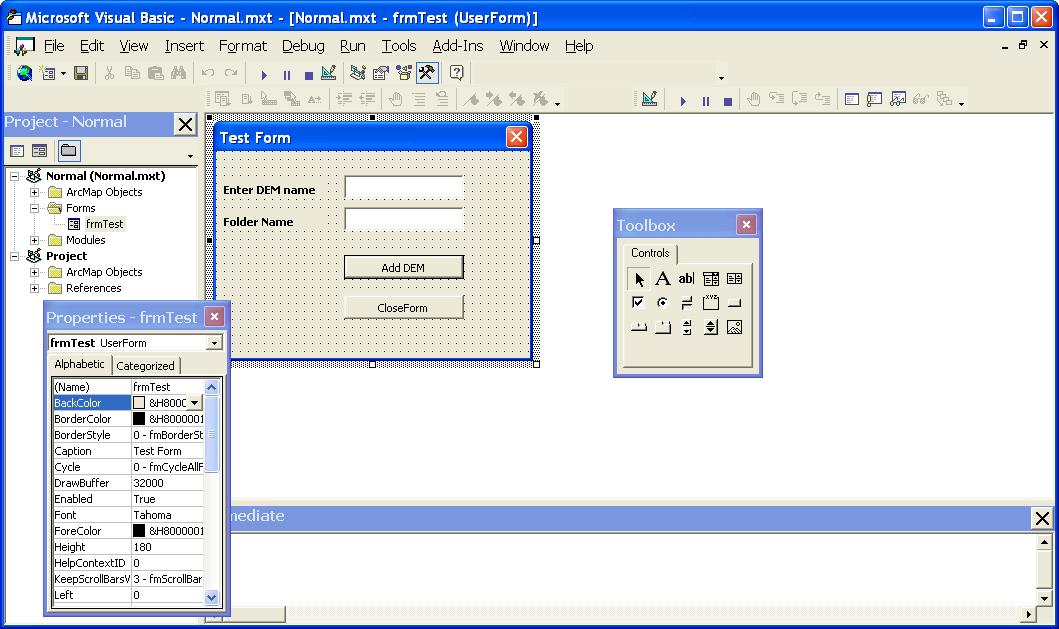1059x629 pixels.
Task: Click the CloseForm button on form
Action: coord(403,308)
